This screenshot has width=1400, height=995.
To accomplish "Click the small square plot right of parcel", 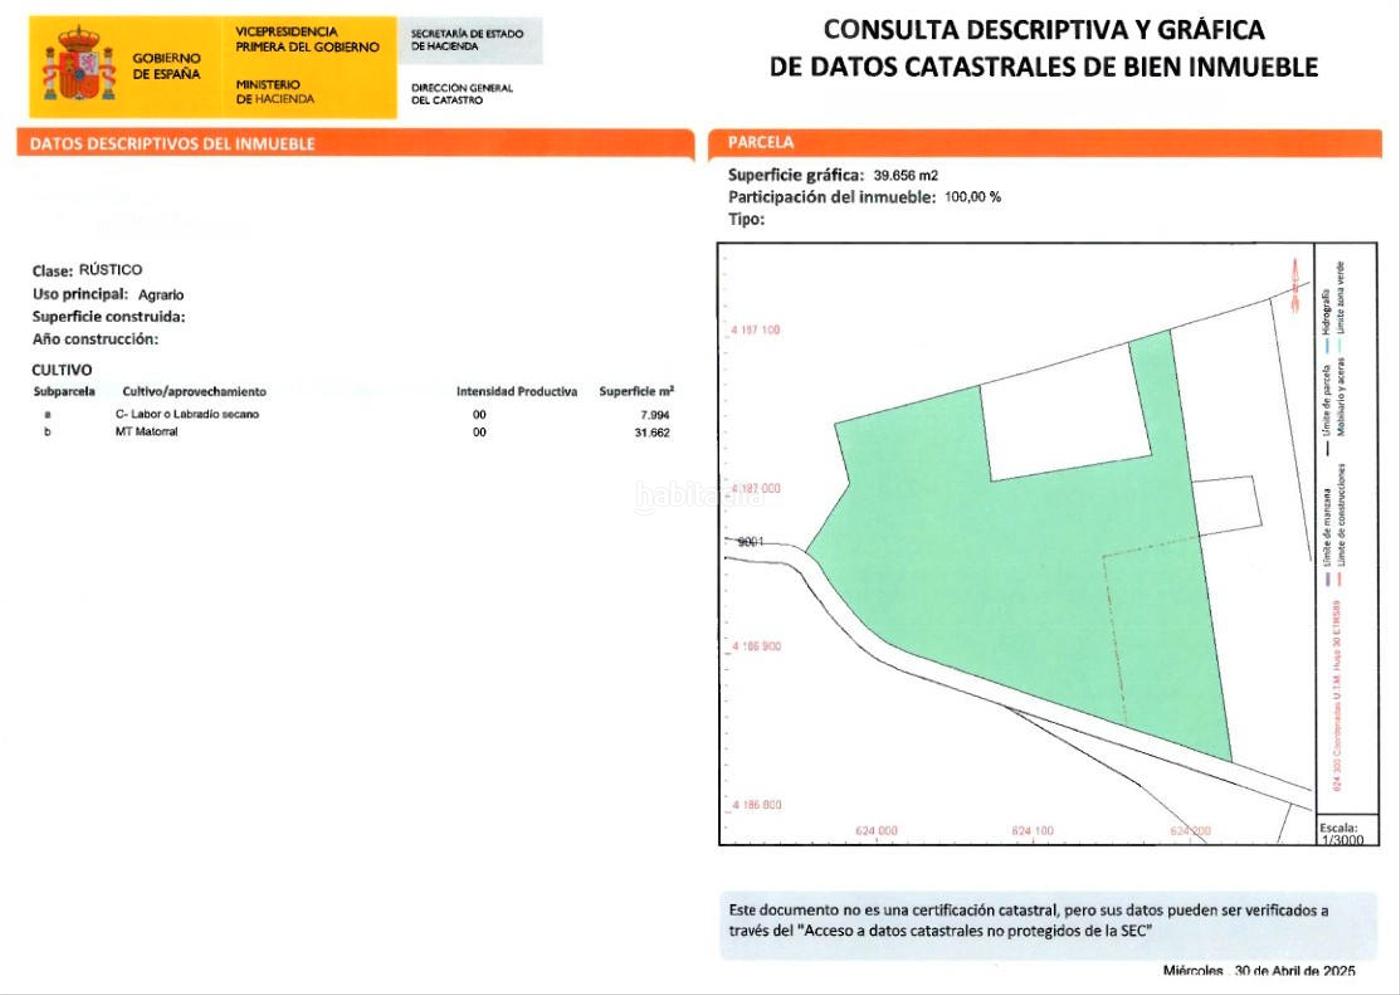I will (x=1227, y=505).
